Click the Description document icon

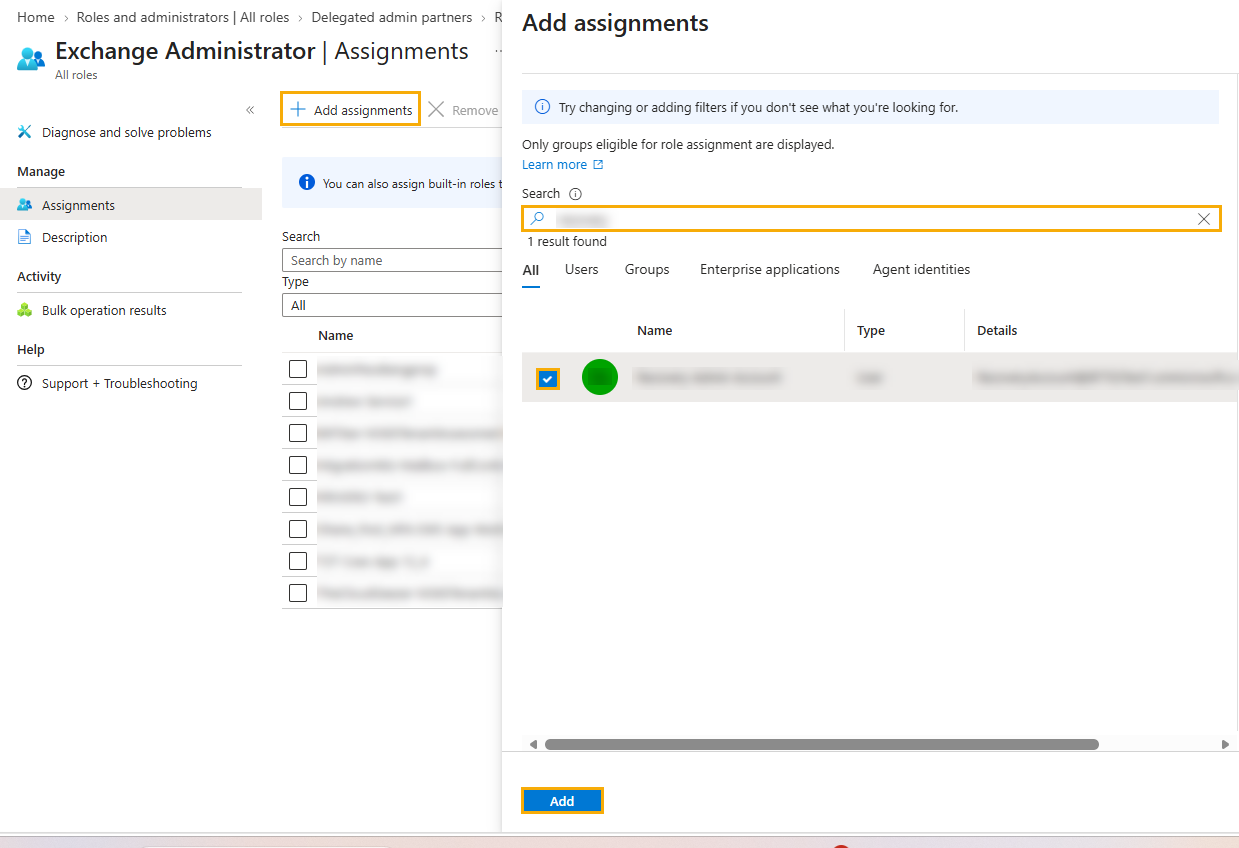25,237
